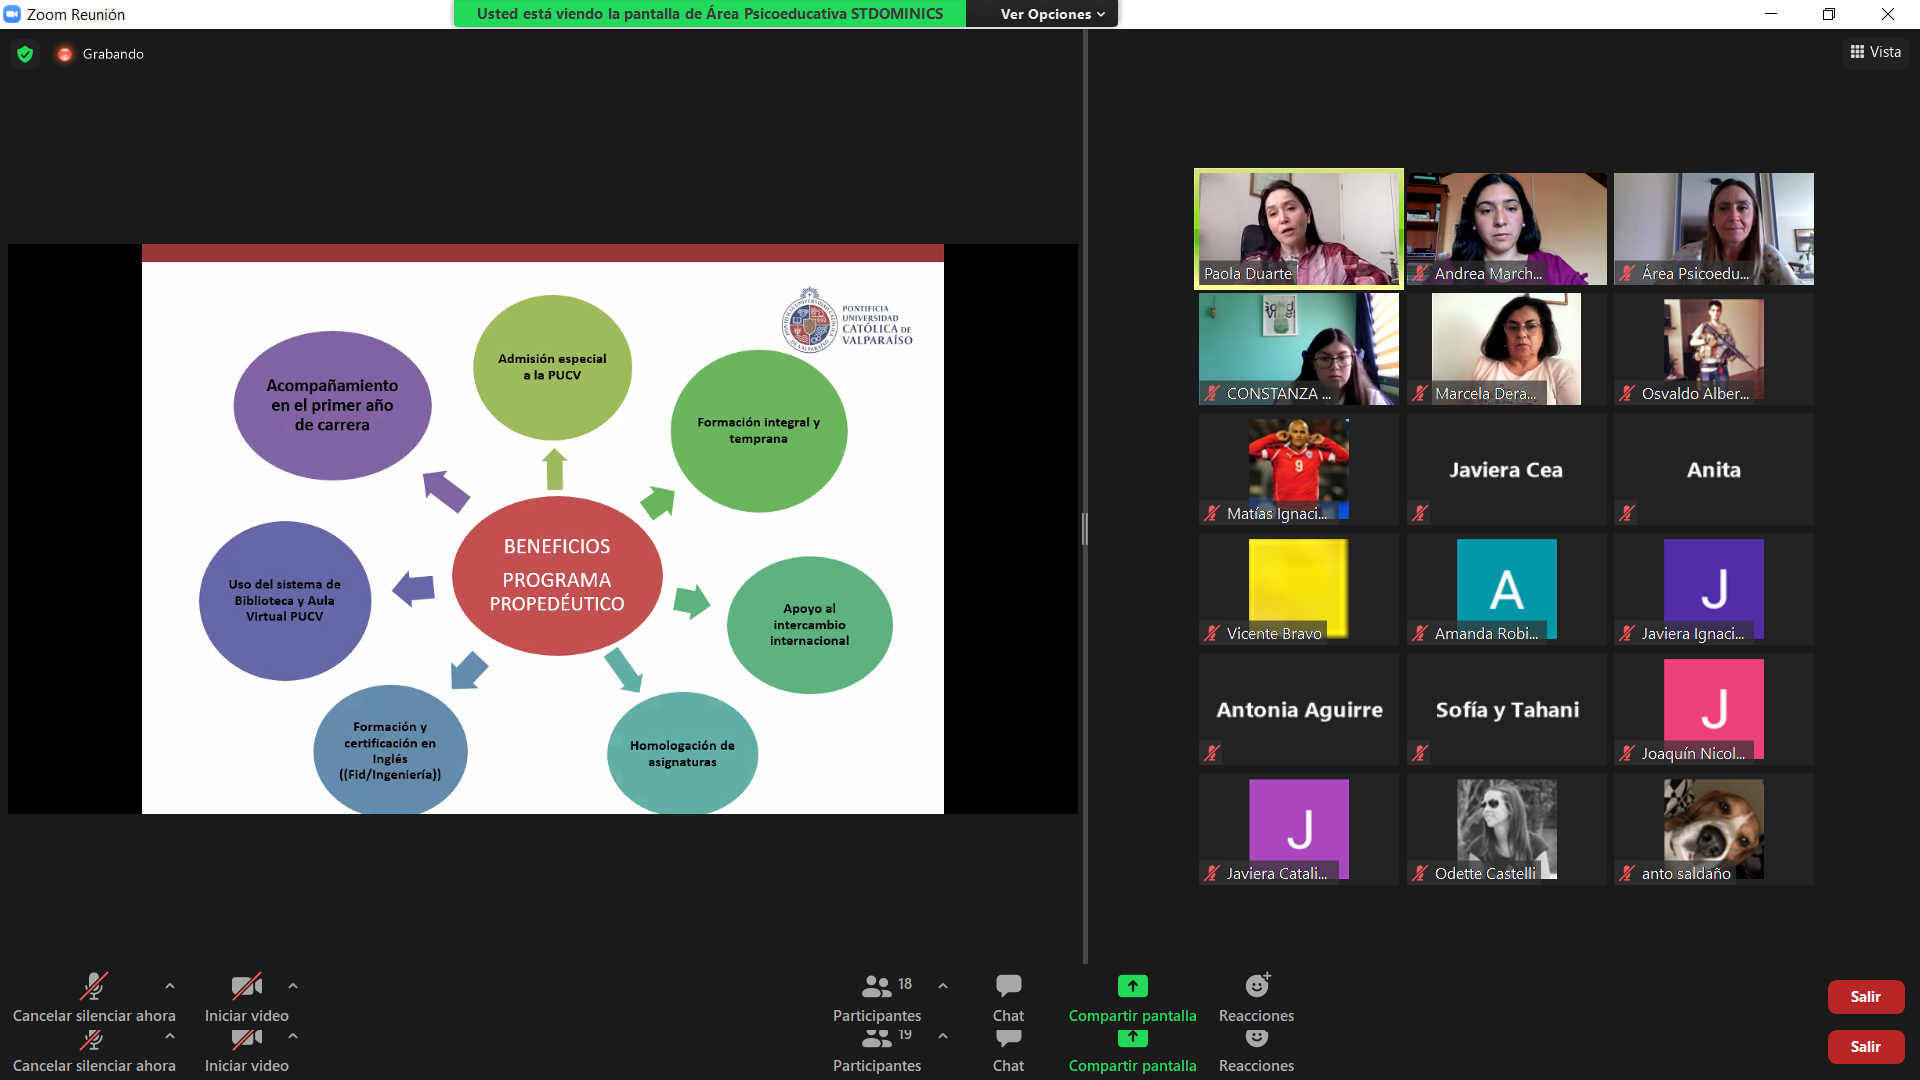Toggle microphone with Cancelar silenciar ahora

pos(93,987)
